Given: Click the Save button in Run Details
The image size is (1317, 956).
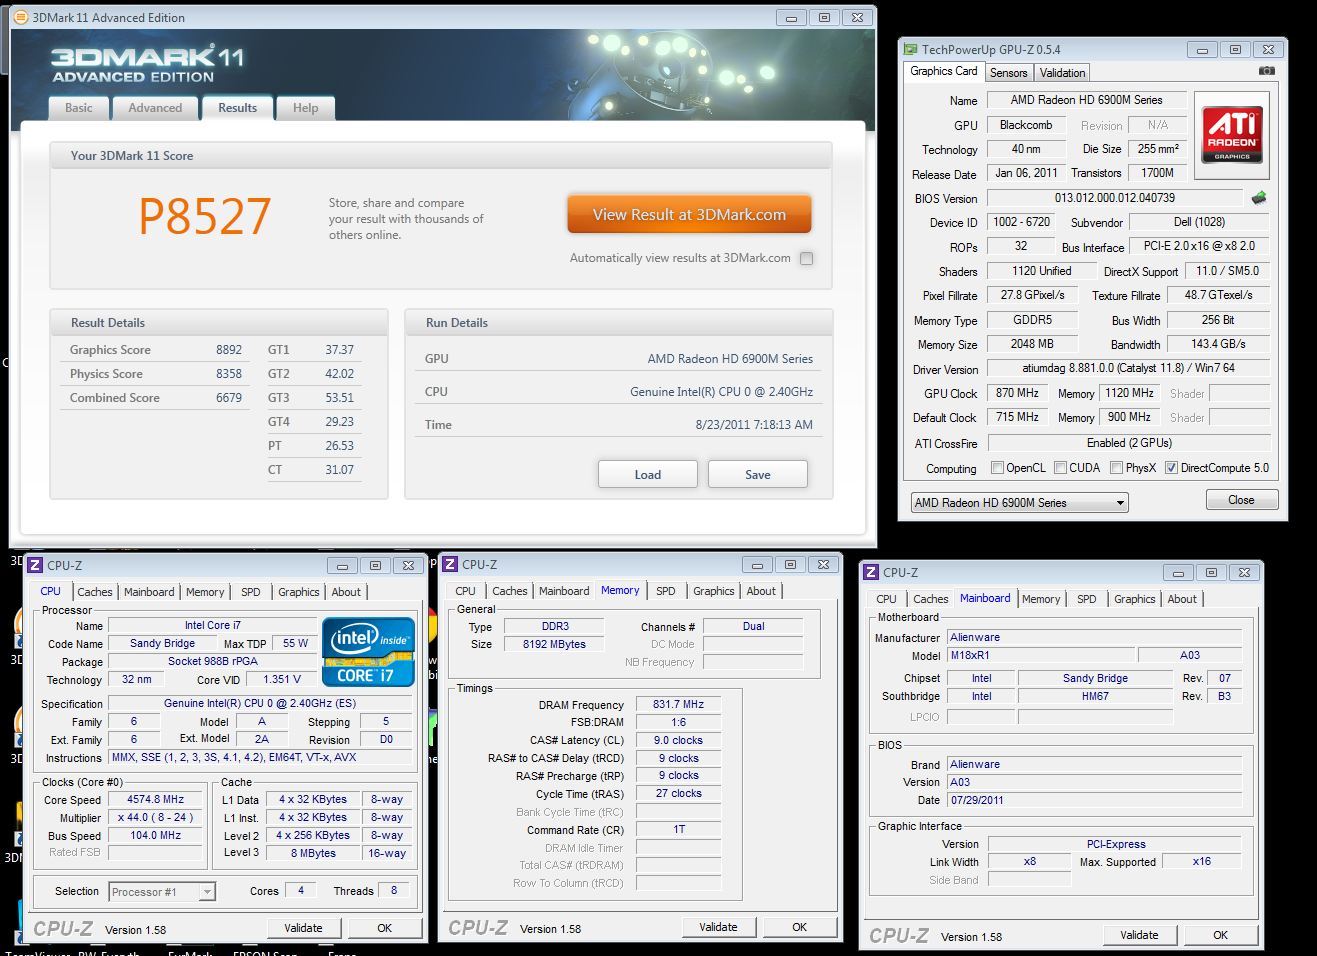Looking at the screenshot, I should click(757, 474).
